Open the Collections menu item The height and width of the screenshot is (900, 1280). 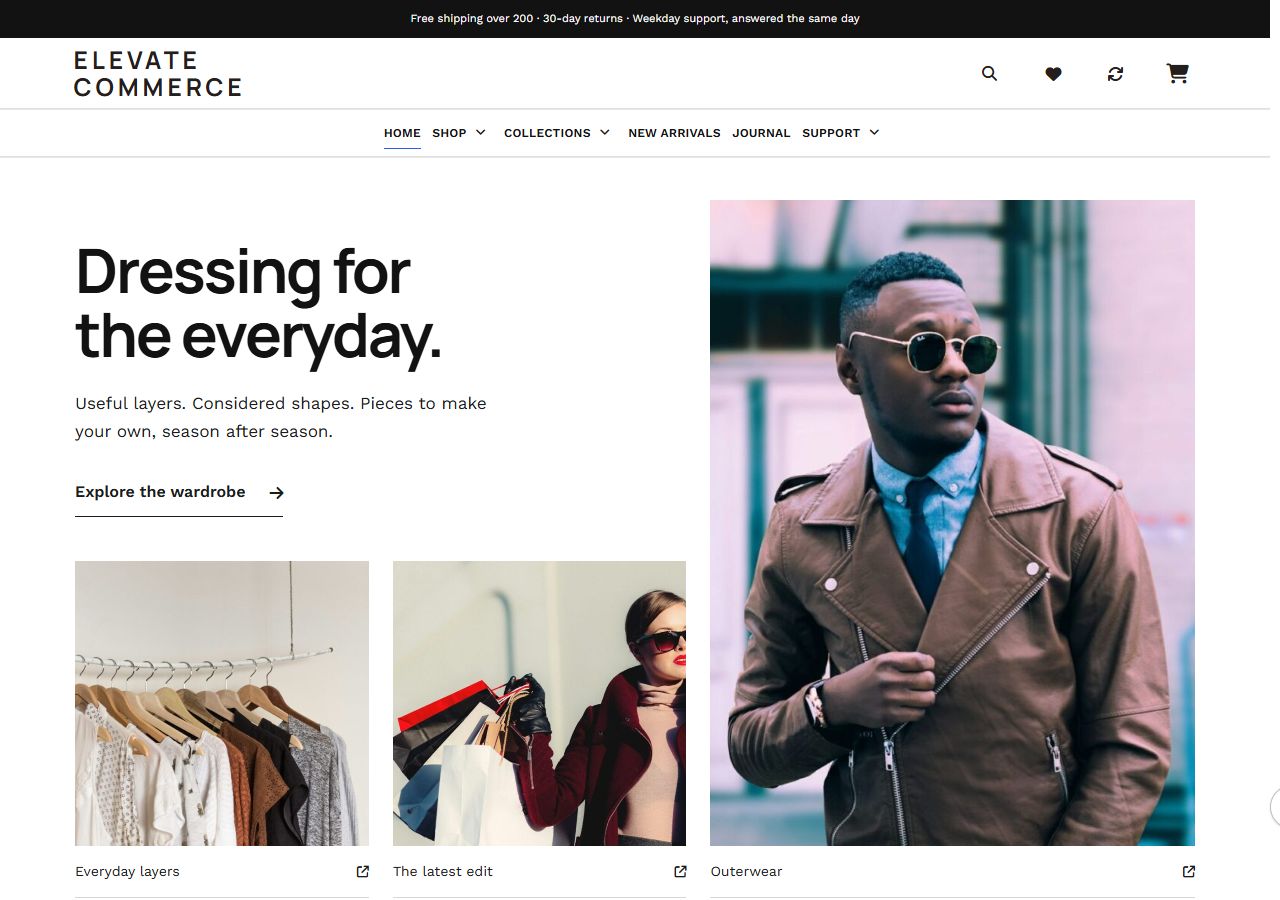point(547,133)
